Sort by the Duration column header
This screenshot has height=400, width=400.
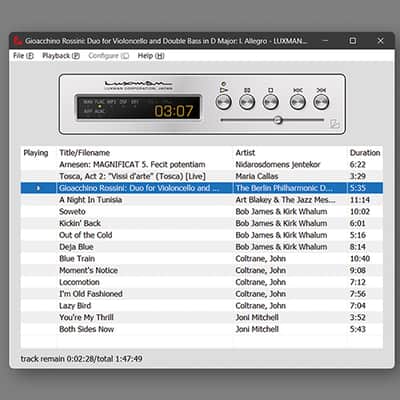point(365,153)
